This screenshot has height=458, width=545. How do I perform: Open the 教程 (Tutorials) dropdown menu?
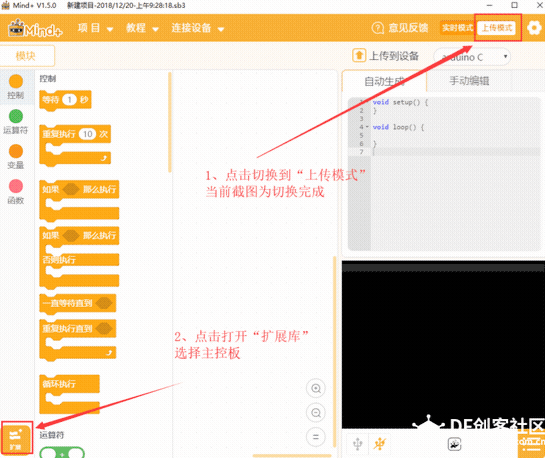[x=142, y=28]
